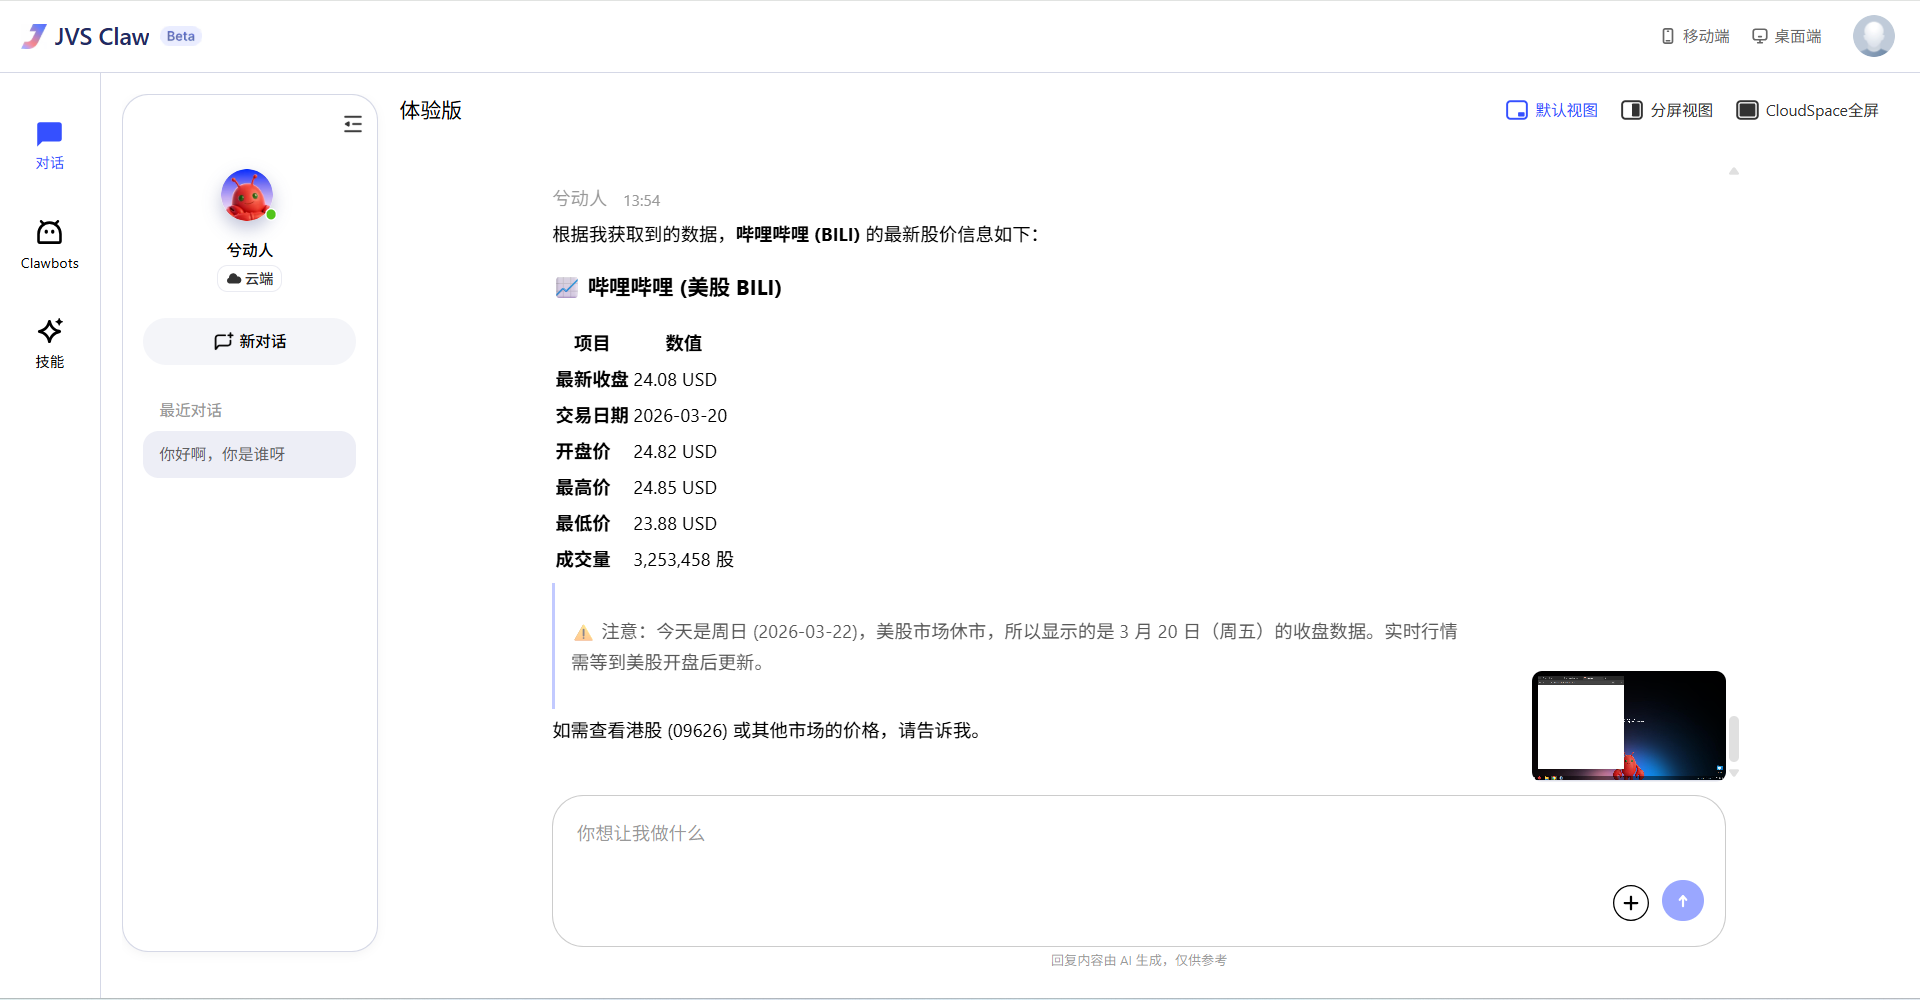The height and width of the screenshot is (1000, 1920).
Task: Activate CloudSpace全屏 fullscreen mode
Action: (x=1807, y=110)
